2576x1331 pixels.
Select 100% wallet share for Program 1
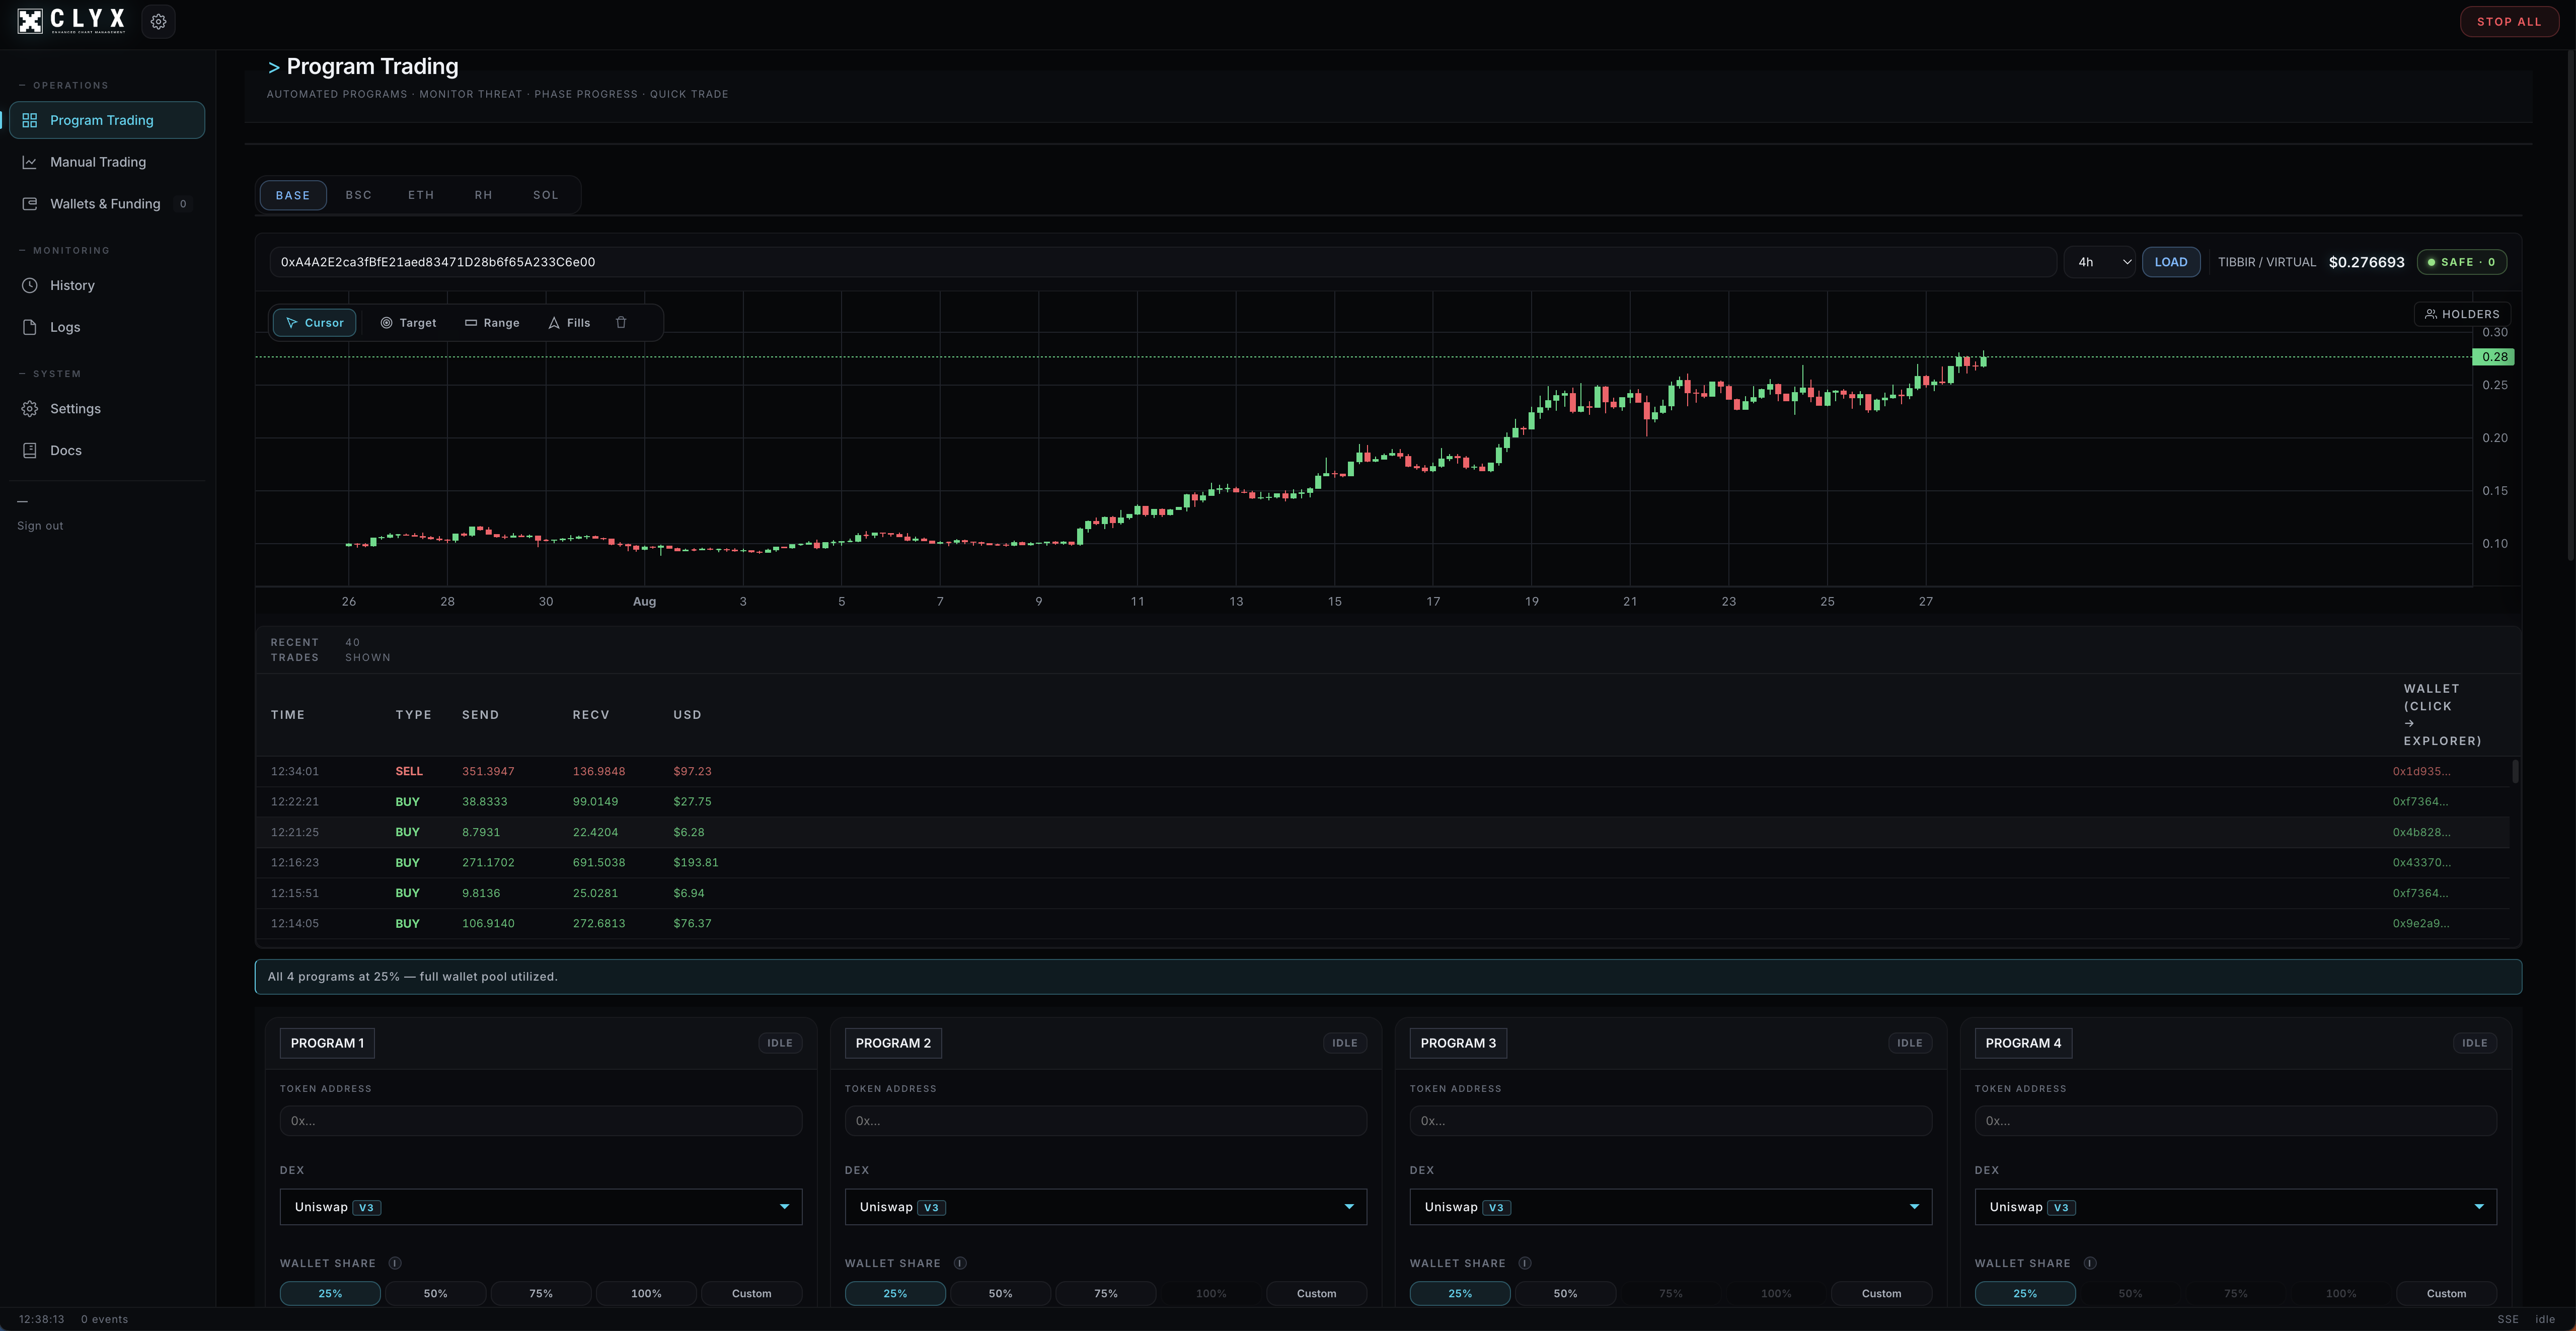[646, 1294]
